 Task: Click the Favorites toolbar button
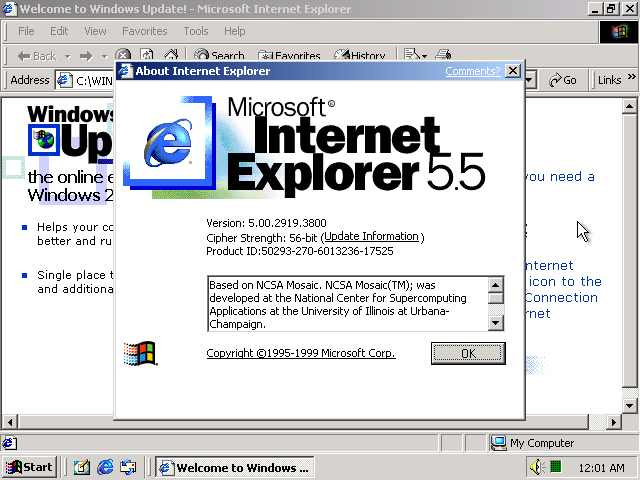click(x=289, y=55)
